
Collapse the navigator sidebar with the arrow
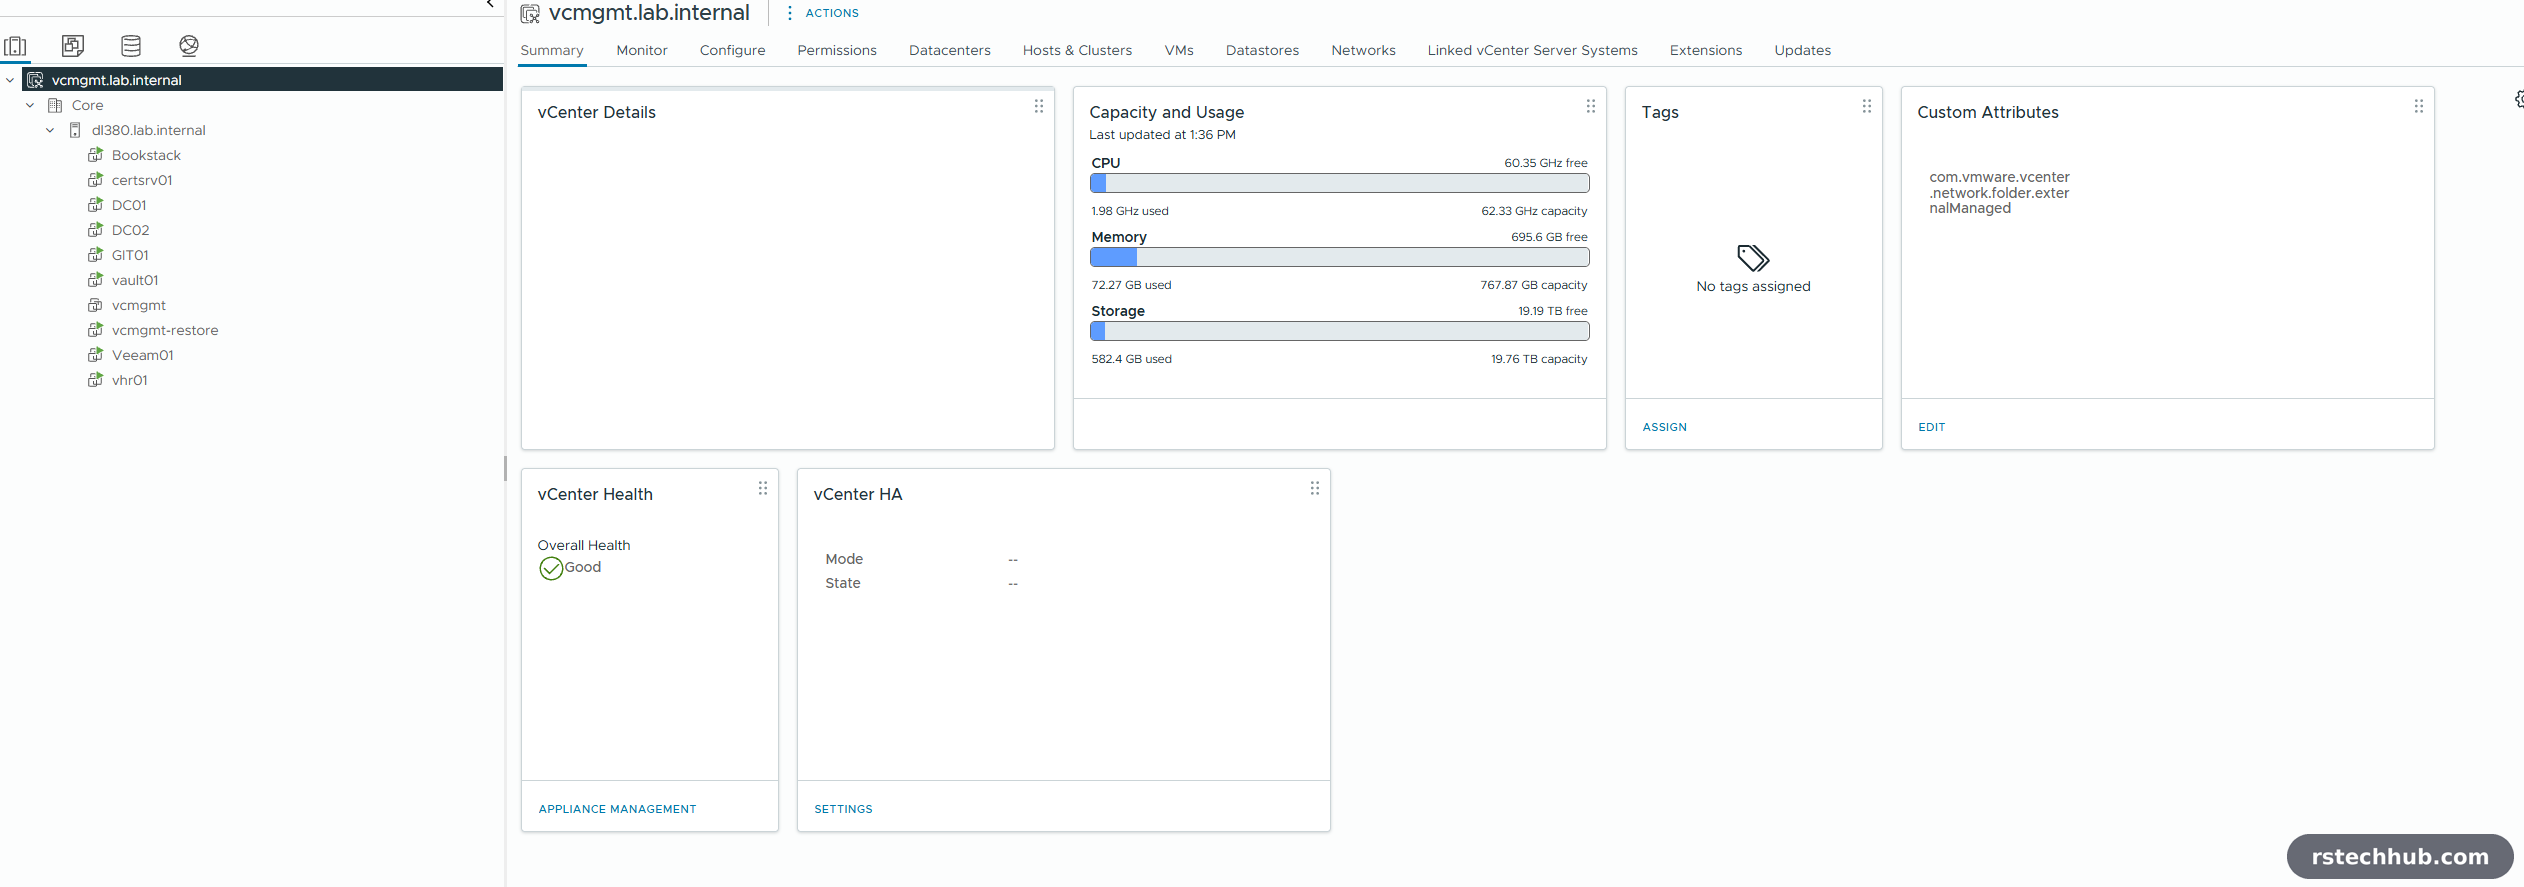pos(490,4)
